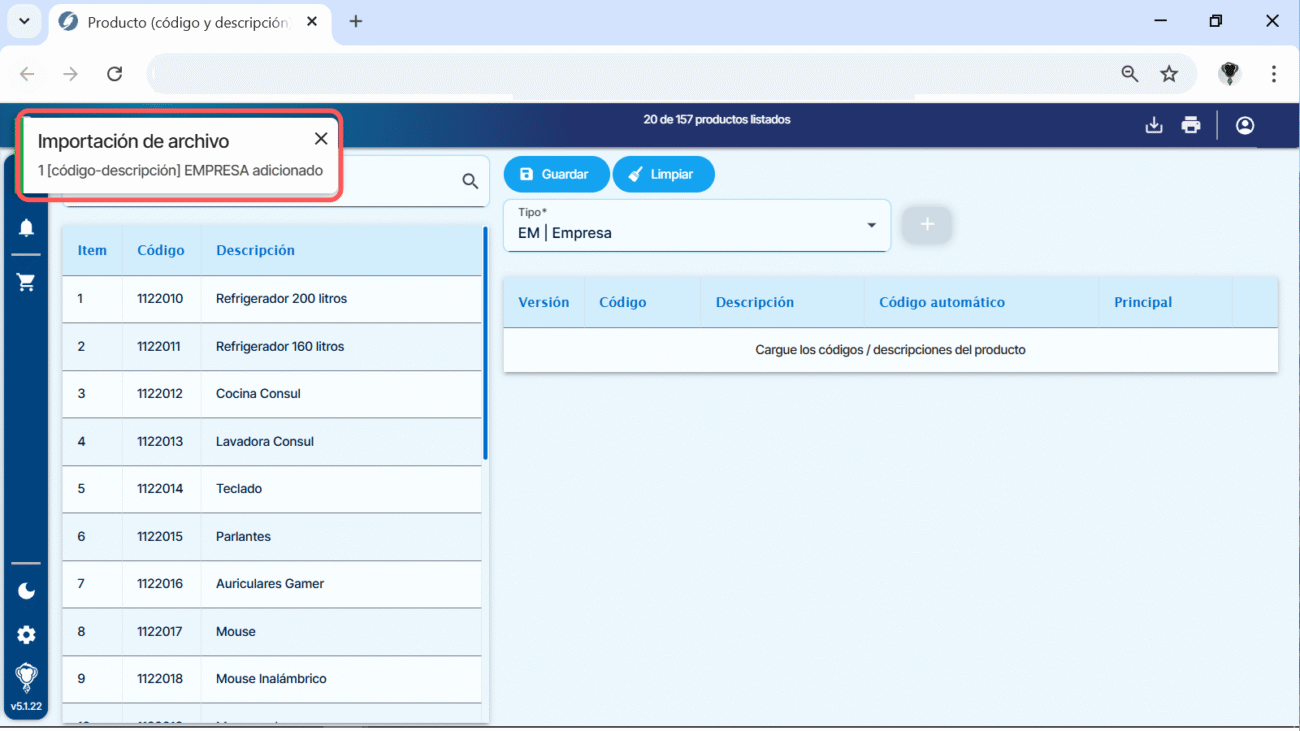This screenshot has width=1300, height=731.
Task: Select the Auriculares Gamer product row
Action: pyautogui.click(x=270, y=584)
